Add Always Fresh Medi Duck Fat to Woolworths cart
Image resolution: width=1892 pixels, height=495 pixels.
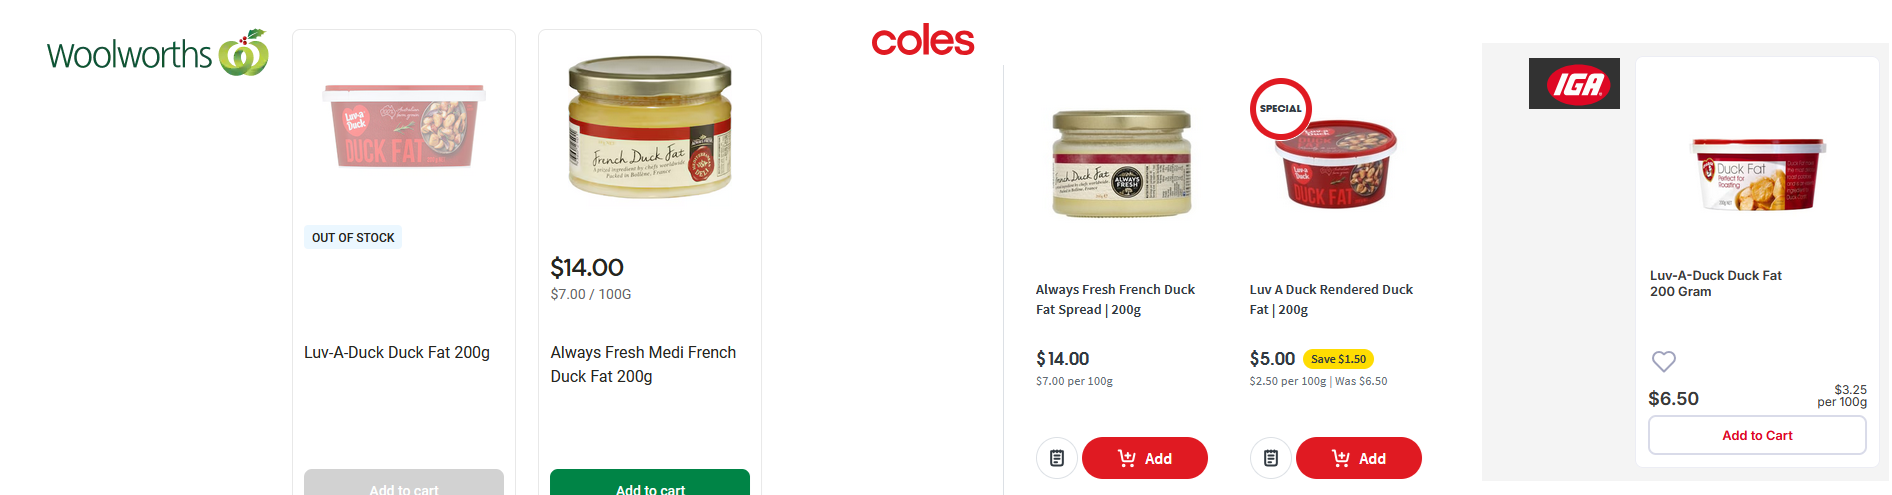(650, 482)
